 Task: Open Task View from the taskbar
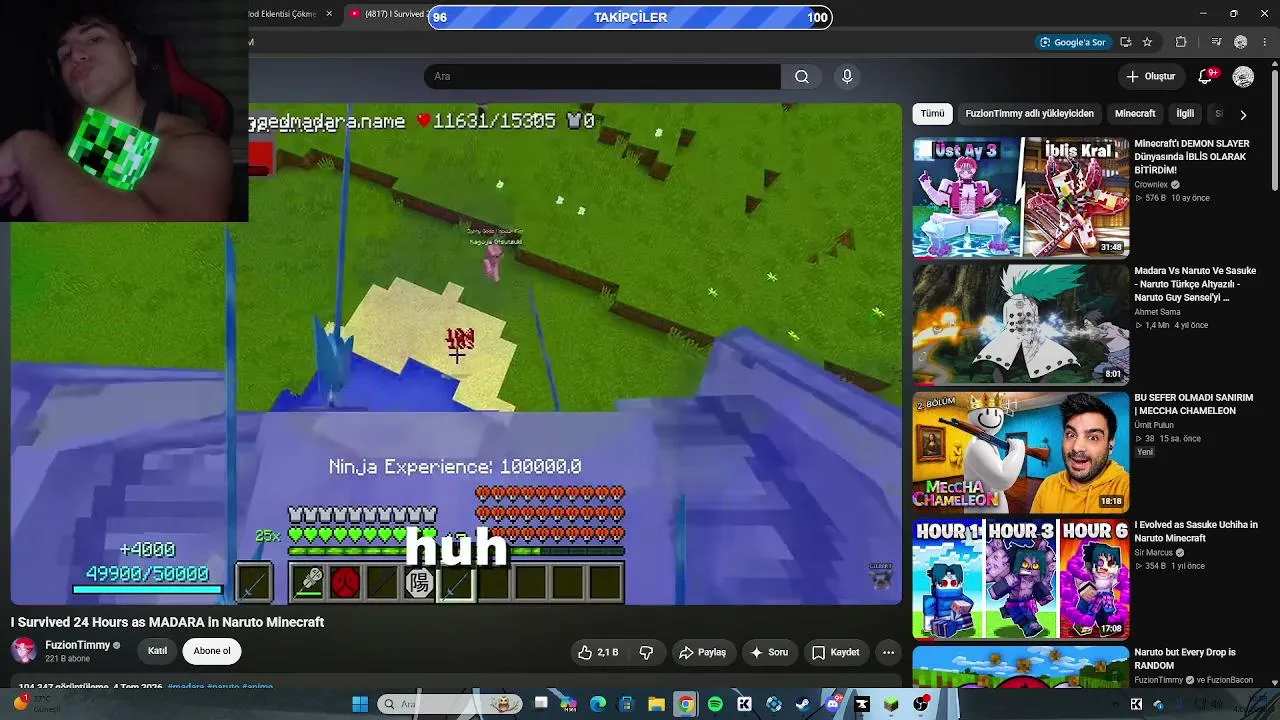pyautogui.click(x=541, y=704)
